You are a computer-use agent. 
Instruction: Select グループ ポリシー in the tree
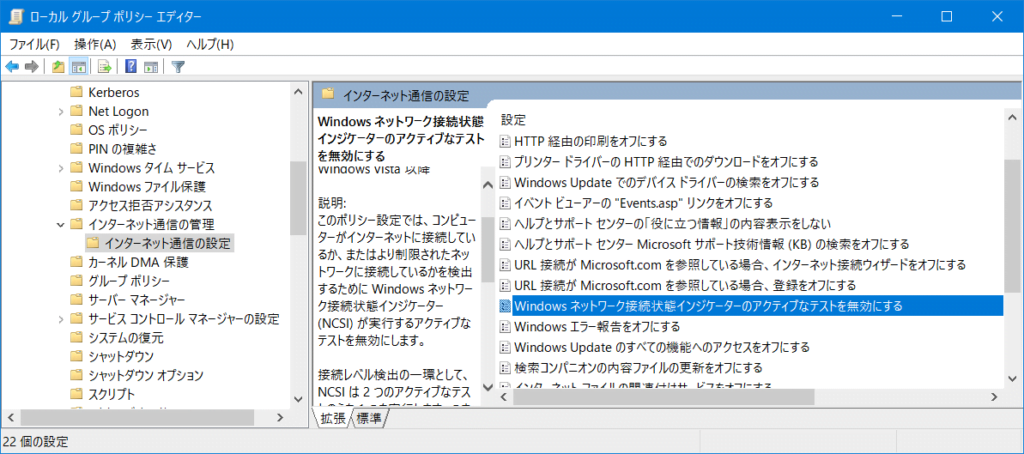tap(129, 282)
